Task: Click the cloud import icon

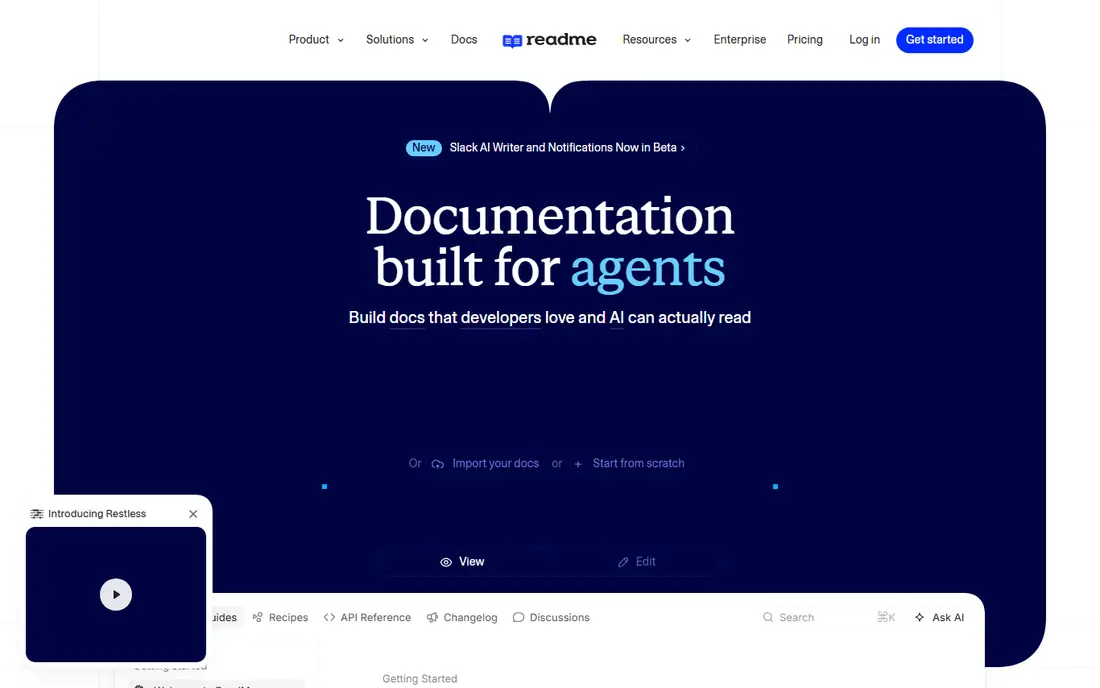Action: [438, 464]
